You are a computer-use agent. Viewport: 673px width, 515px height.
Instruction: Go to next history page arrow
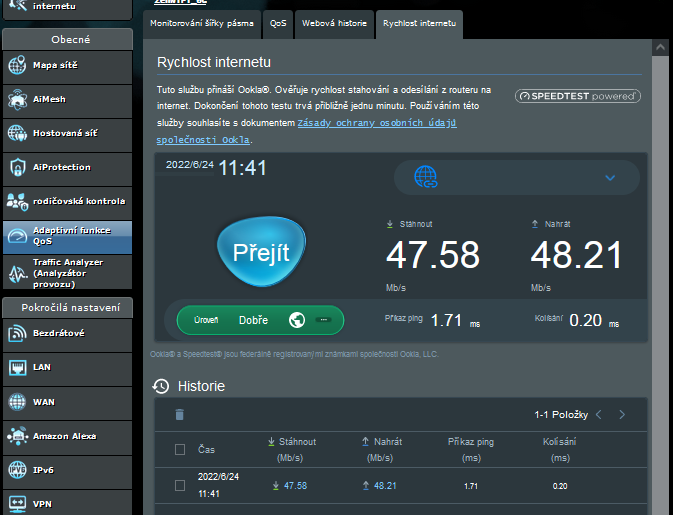[622, 414]
